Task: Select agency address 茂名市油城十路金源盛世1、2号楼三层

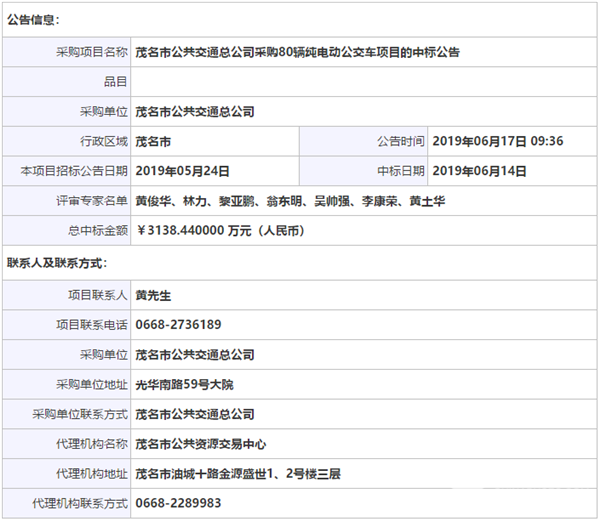Action: pos(238,473)
